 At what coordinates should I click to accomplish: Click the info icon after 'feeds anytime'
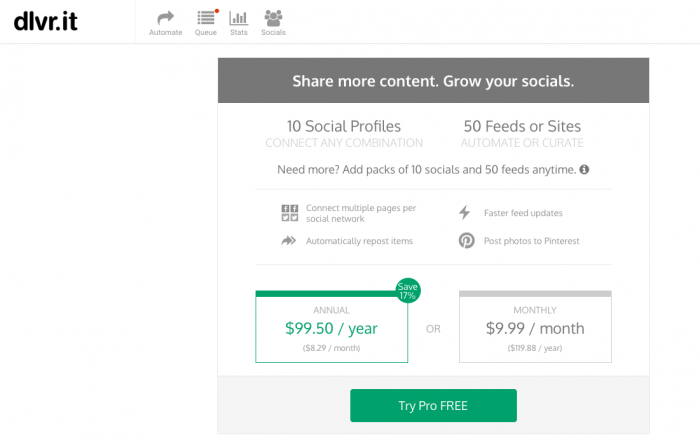tap(584, 170)
